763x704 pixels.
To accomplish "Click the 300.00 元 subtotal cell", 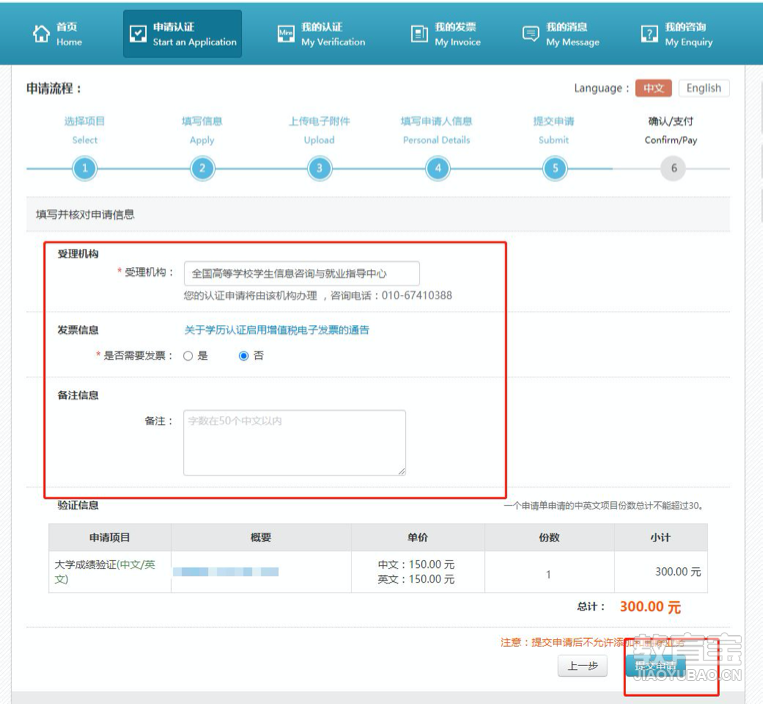I will pos(661,572).
